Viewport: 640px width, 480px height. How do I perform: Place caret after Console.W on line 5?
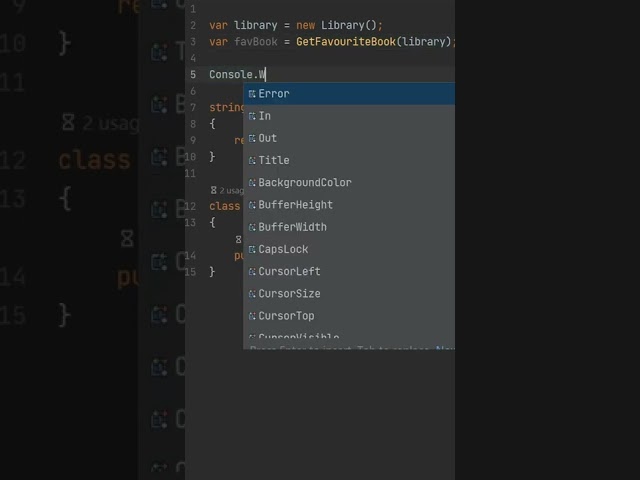[266, 75]
